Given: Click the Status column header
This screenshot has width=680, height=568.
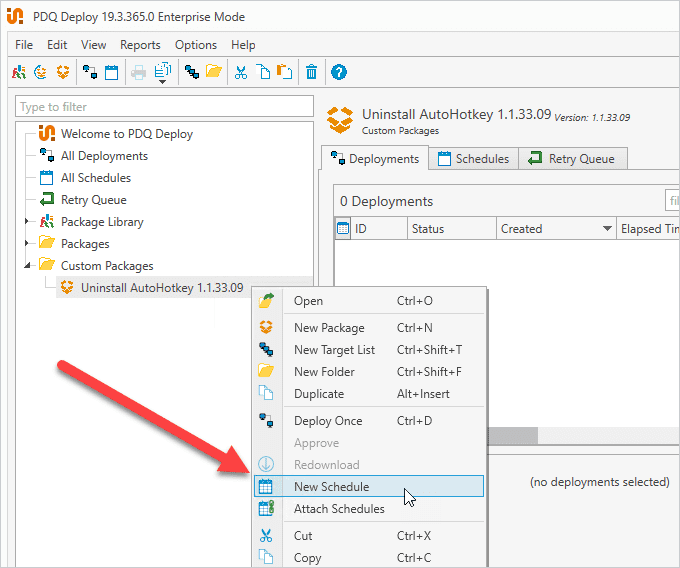Looking at the screenshot, I should pyautogui.click(x=451, y=229).
